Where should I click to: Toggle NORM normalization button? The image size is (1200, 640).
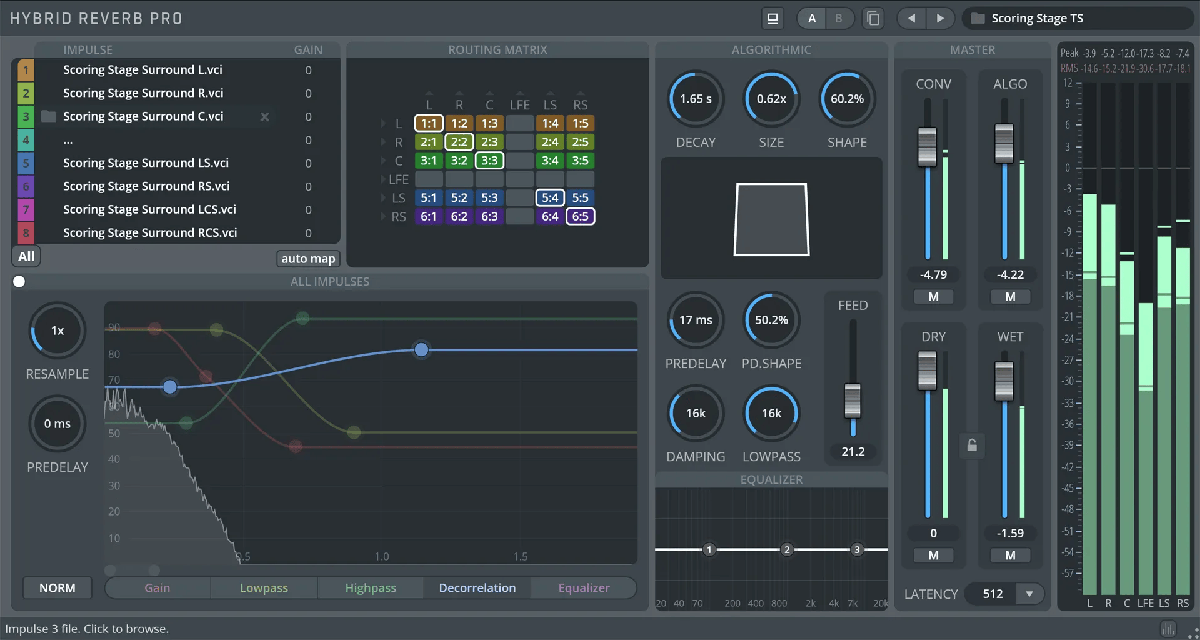tap(57, 588)
